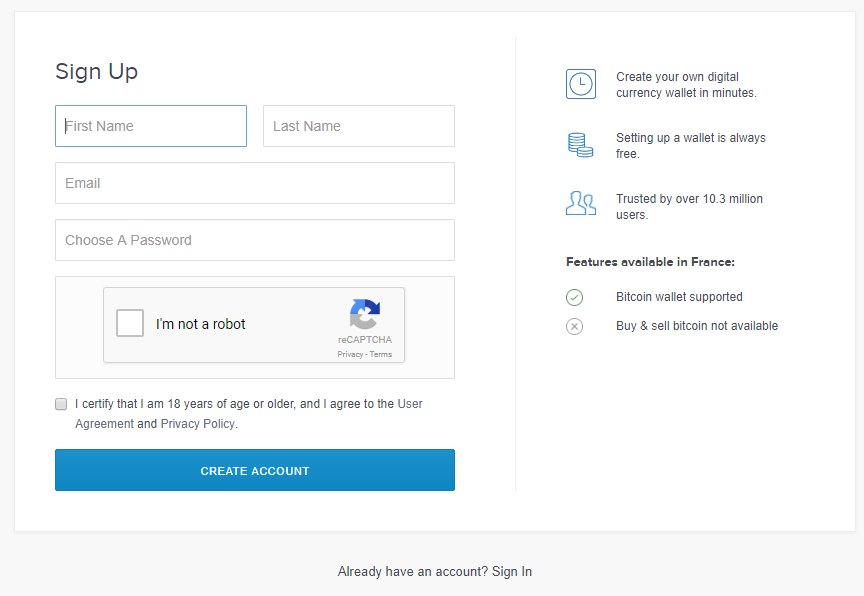Click 'Trusted by over 10.3 million users' text
This screenshot has height=596, width=864.
point(689,207)
